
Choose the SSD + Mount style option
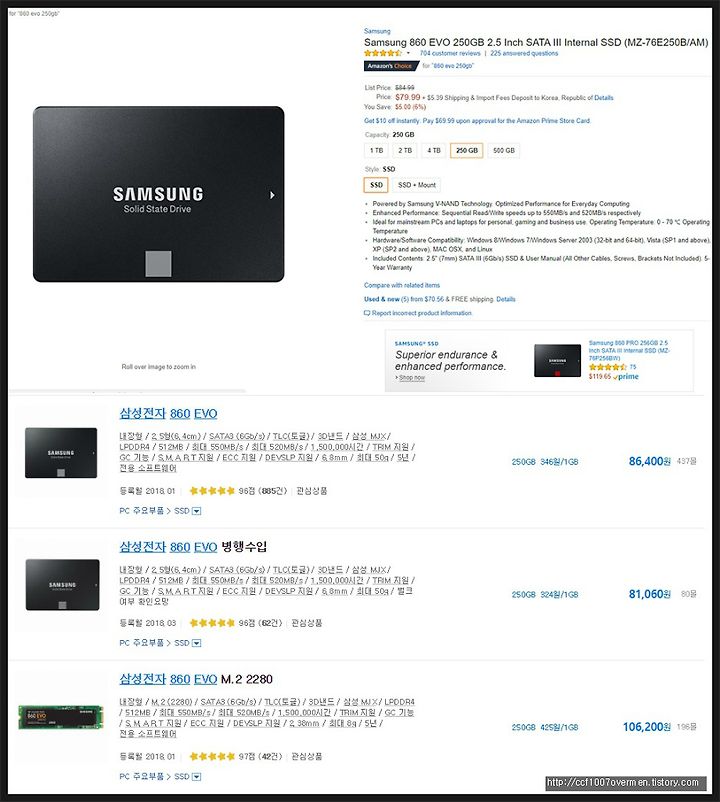(x=417, y=185)
